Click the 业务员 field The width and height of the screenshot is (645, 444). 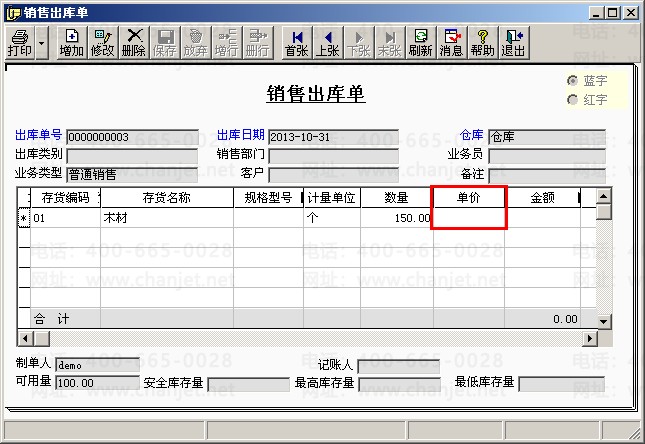pyautogui.click(x=547, y=156)
